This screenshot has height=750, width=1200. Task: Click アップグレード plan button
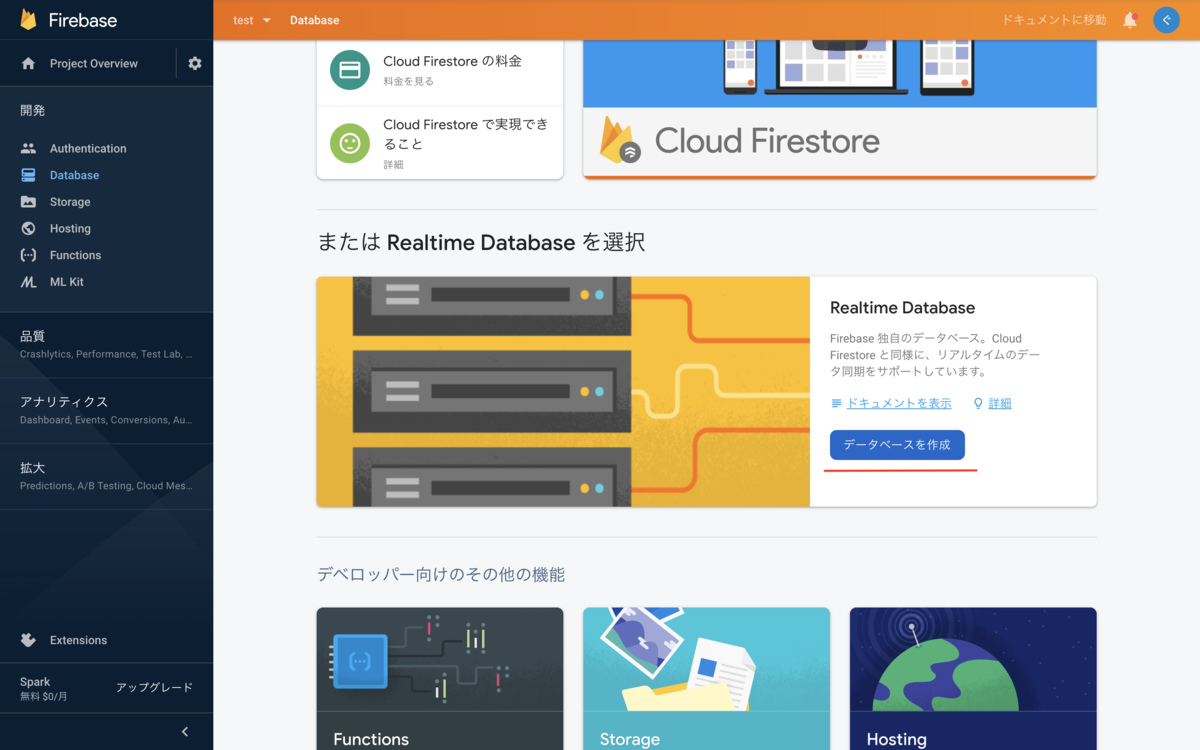pos(154,688)
